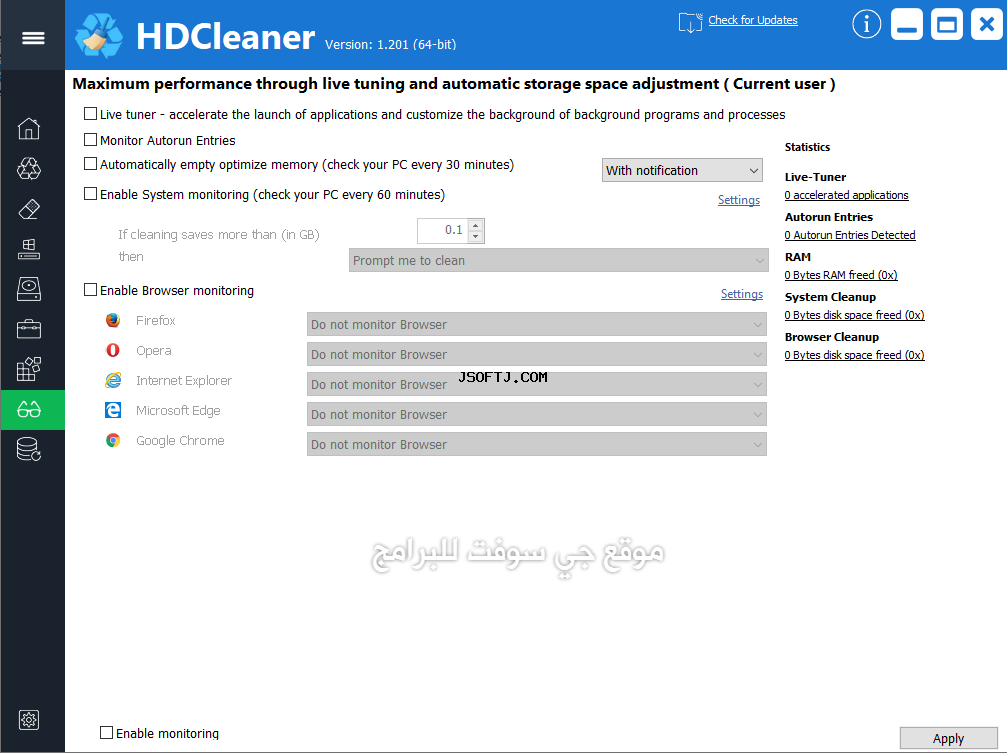
Task: Open the plugins blocks sidebar icon
Action: 29,369
